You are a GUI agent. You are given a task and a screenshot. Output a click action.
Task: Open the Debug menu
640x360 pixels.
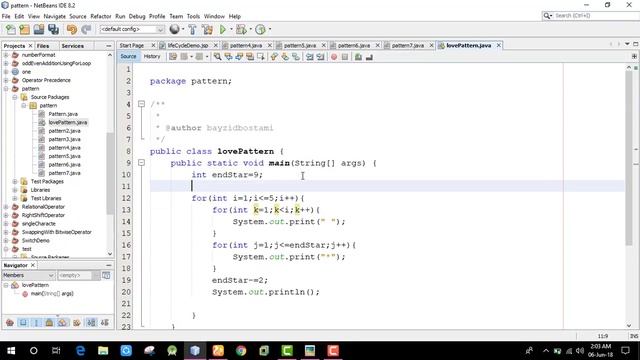[137, 16]
